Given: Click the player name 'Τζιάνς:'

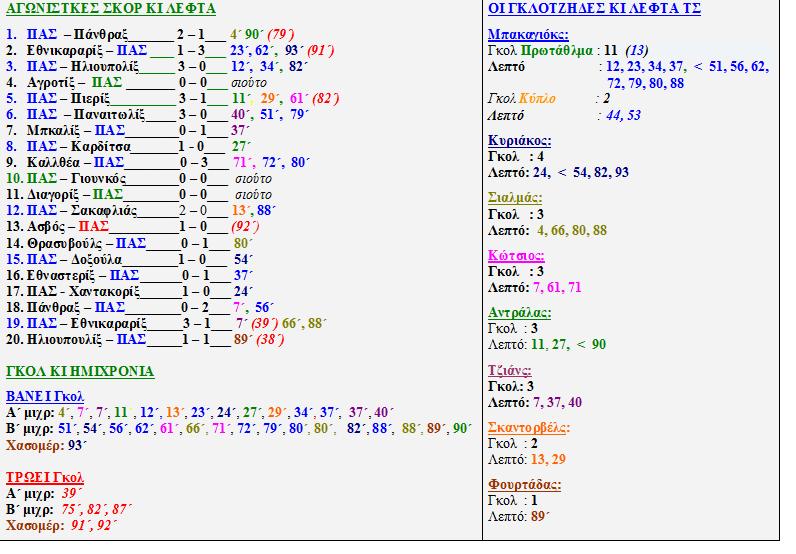Looking at the screenshot, I should coord(510,370).
